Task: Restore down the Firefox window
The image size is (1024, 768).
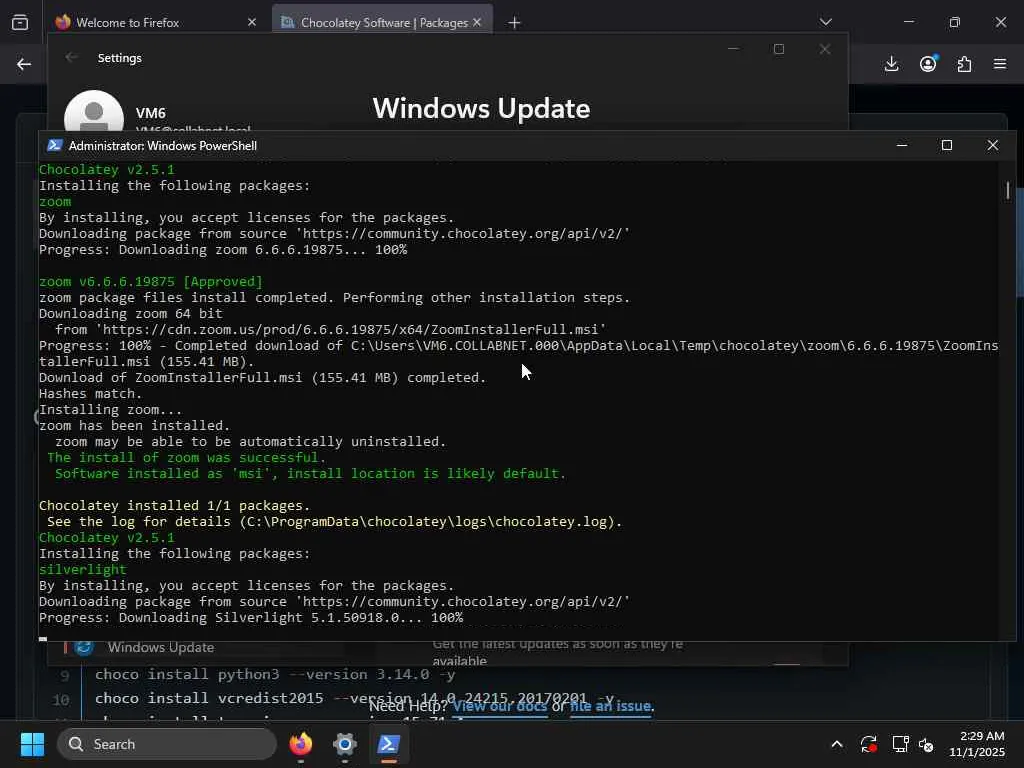Action: 955,22
